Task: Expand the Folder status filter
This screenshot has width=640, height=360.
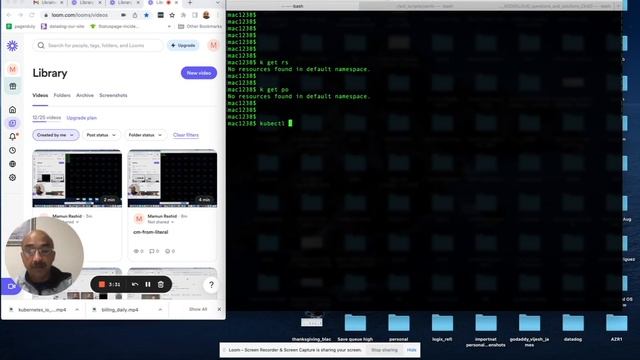Action: point(145,135)
